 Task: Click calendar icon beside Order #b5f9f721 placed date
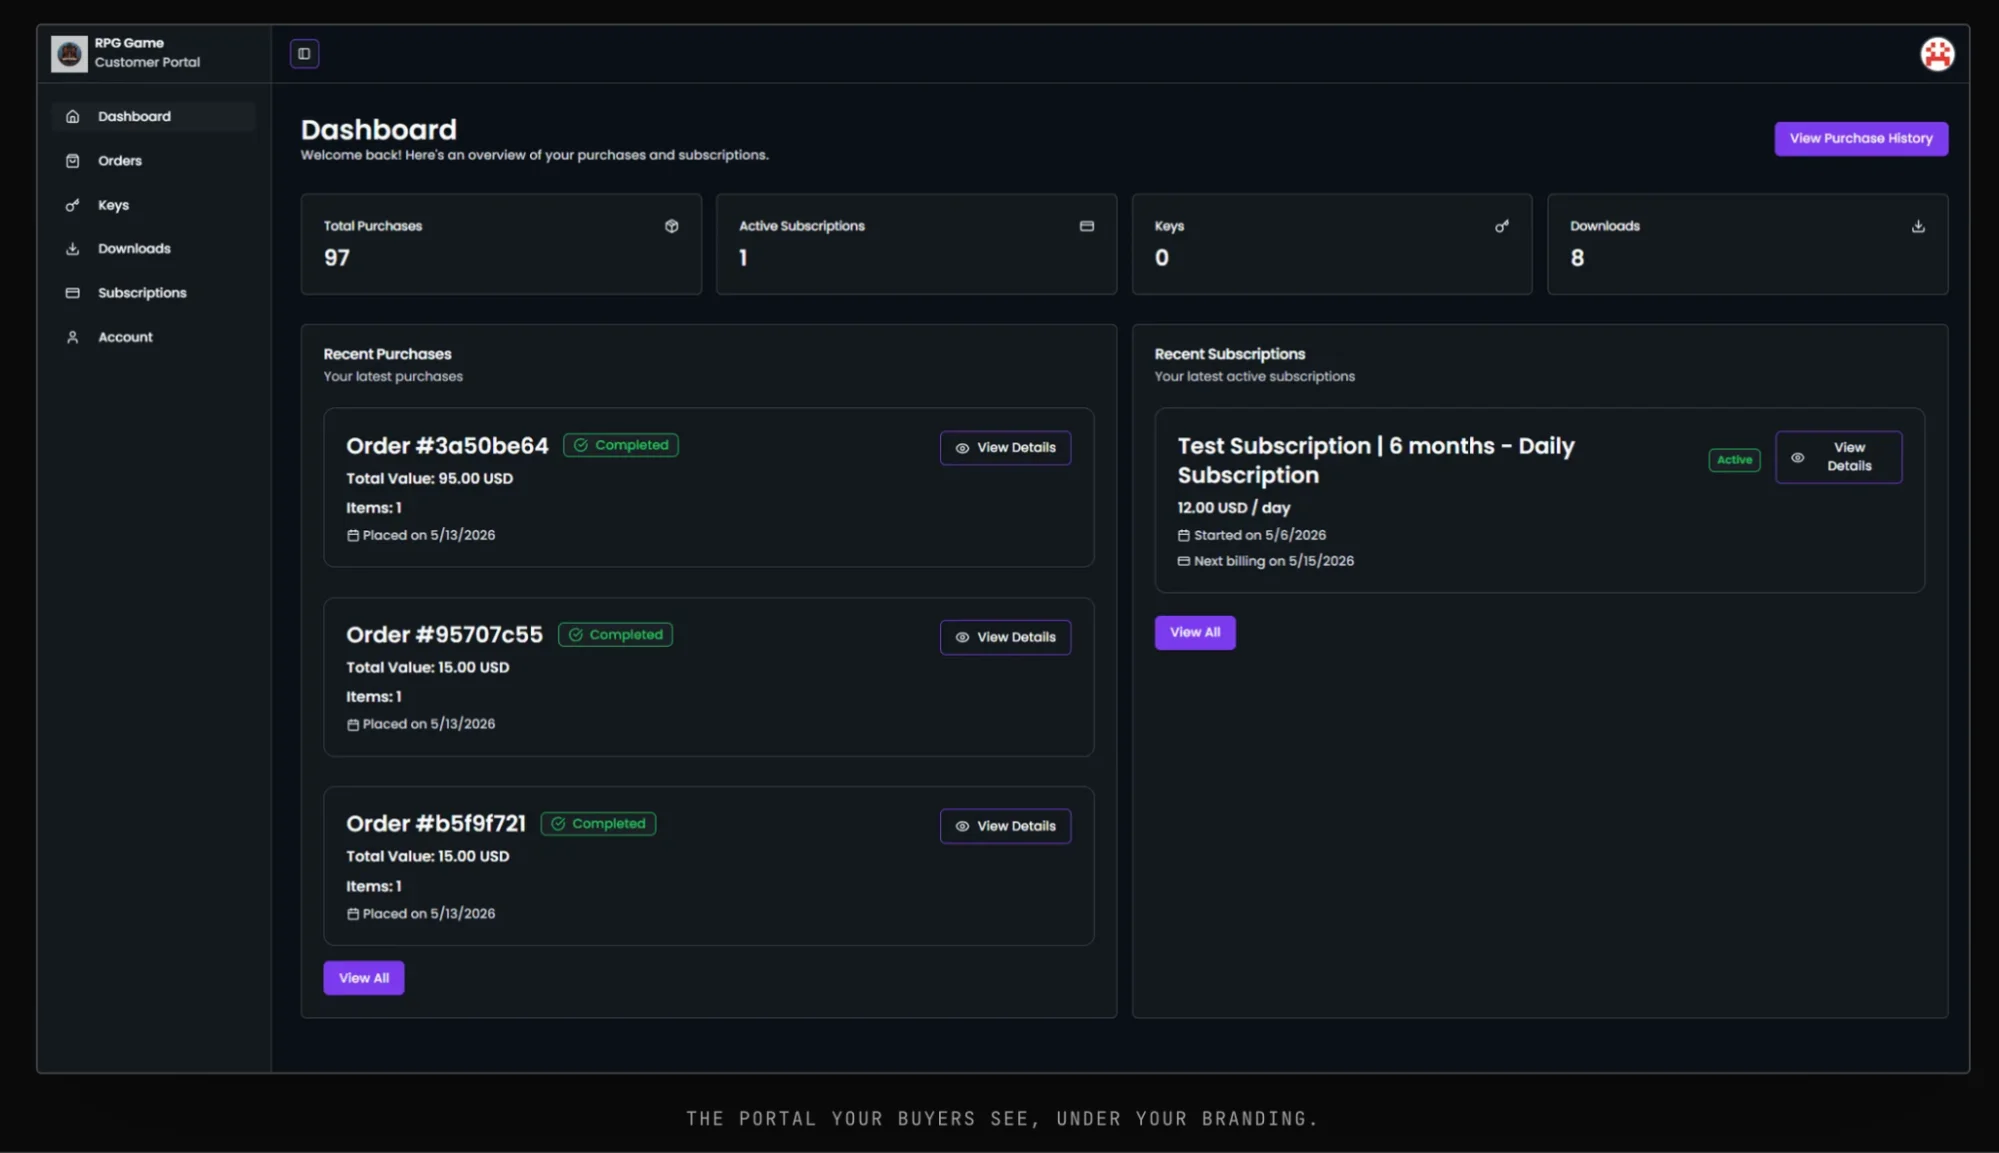[x=353, y=914]
